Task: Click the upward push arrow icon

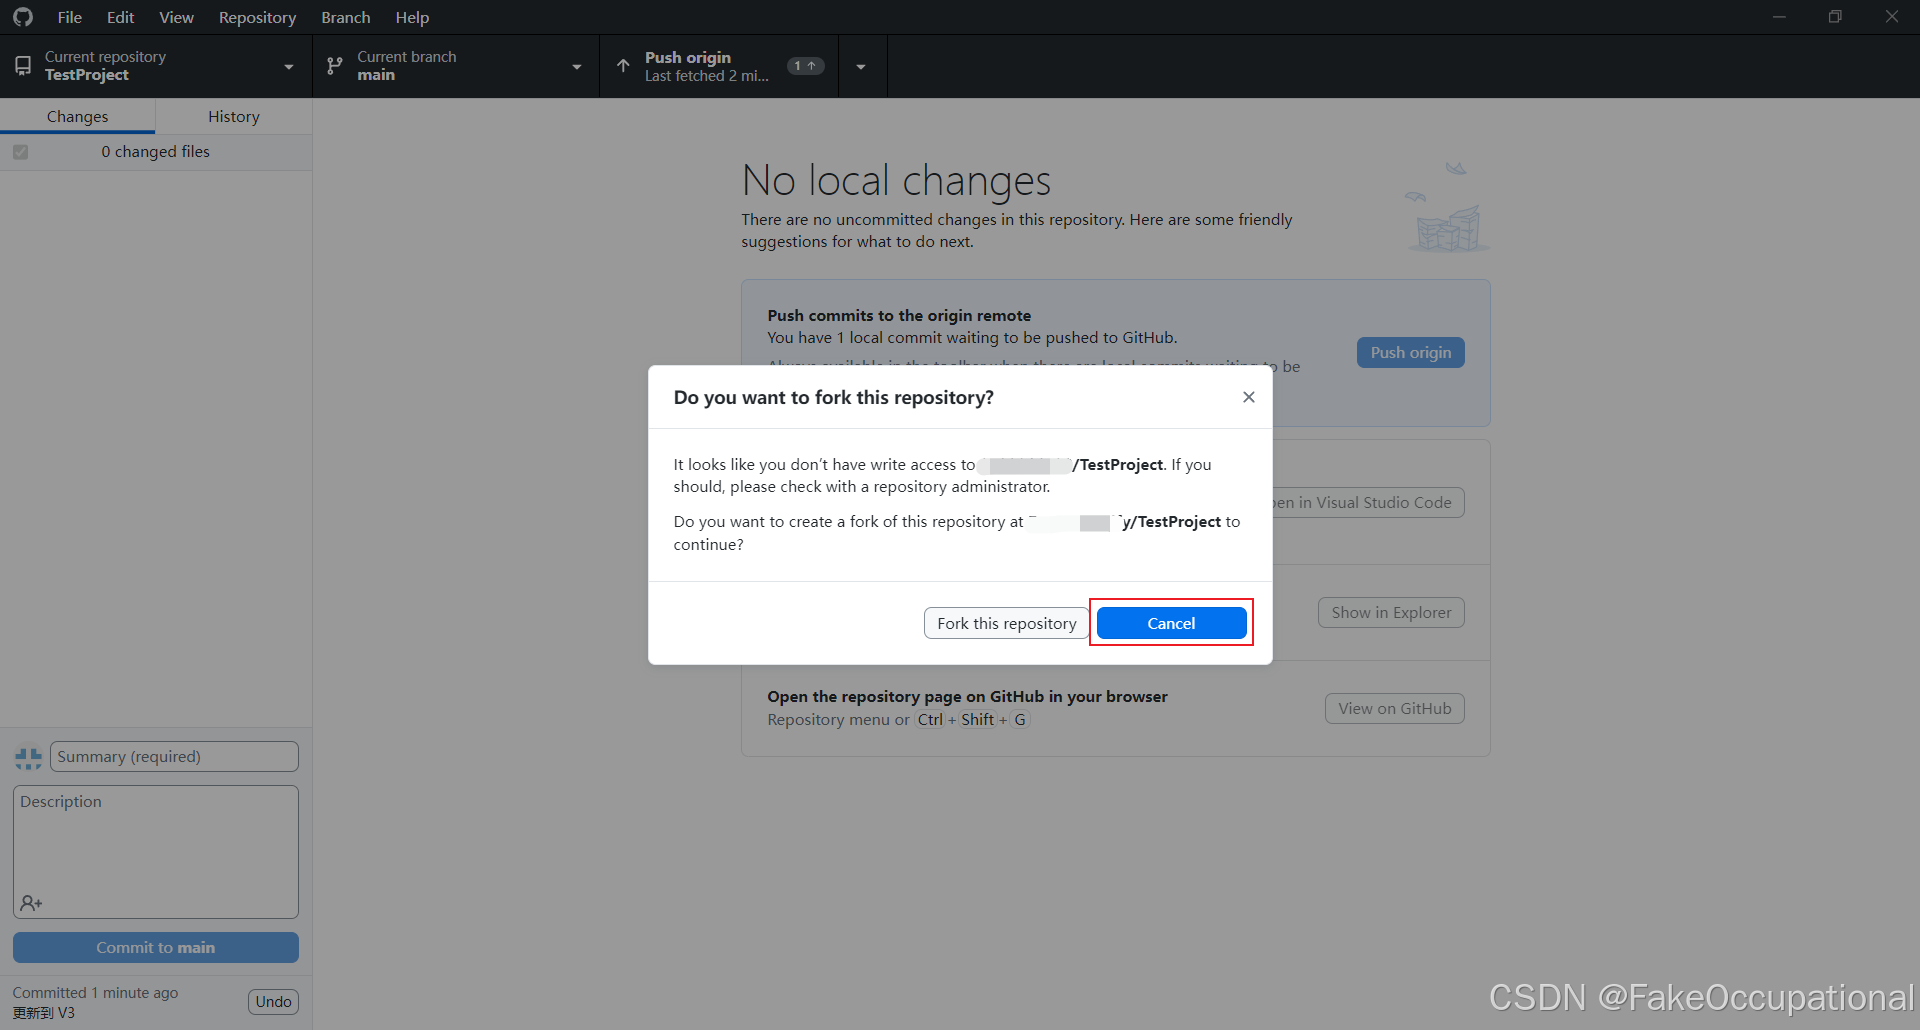Action: (x=623, y=66)
